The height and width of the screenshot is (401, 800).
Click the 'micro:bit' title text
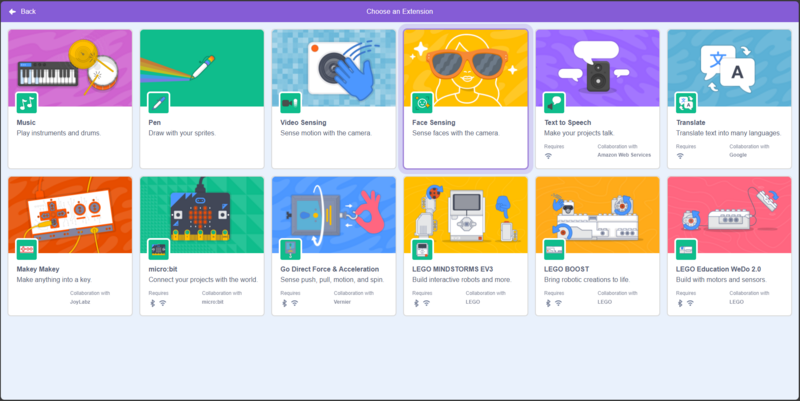[x=163, y=269]
